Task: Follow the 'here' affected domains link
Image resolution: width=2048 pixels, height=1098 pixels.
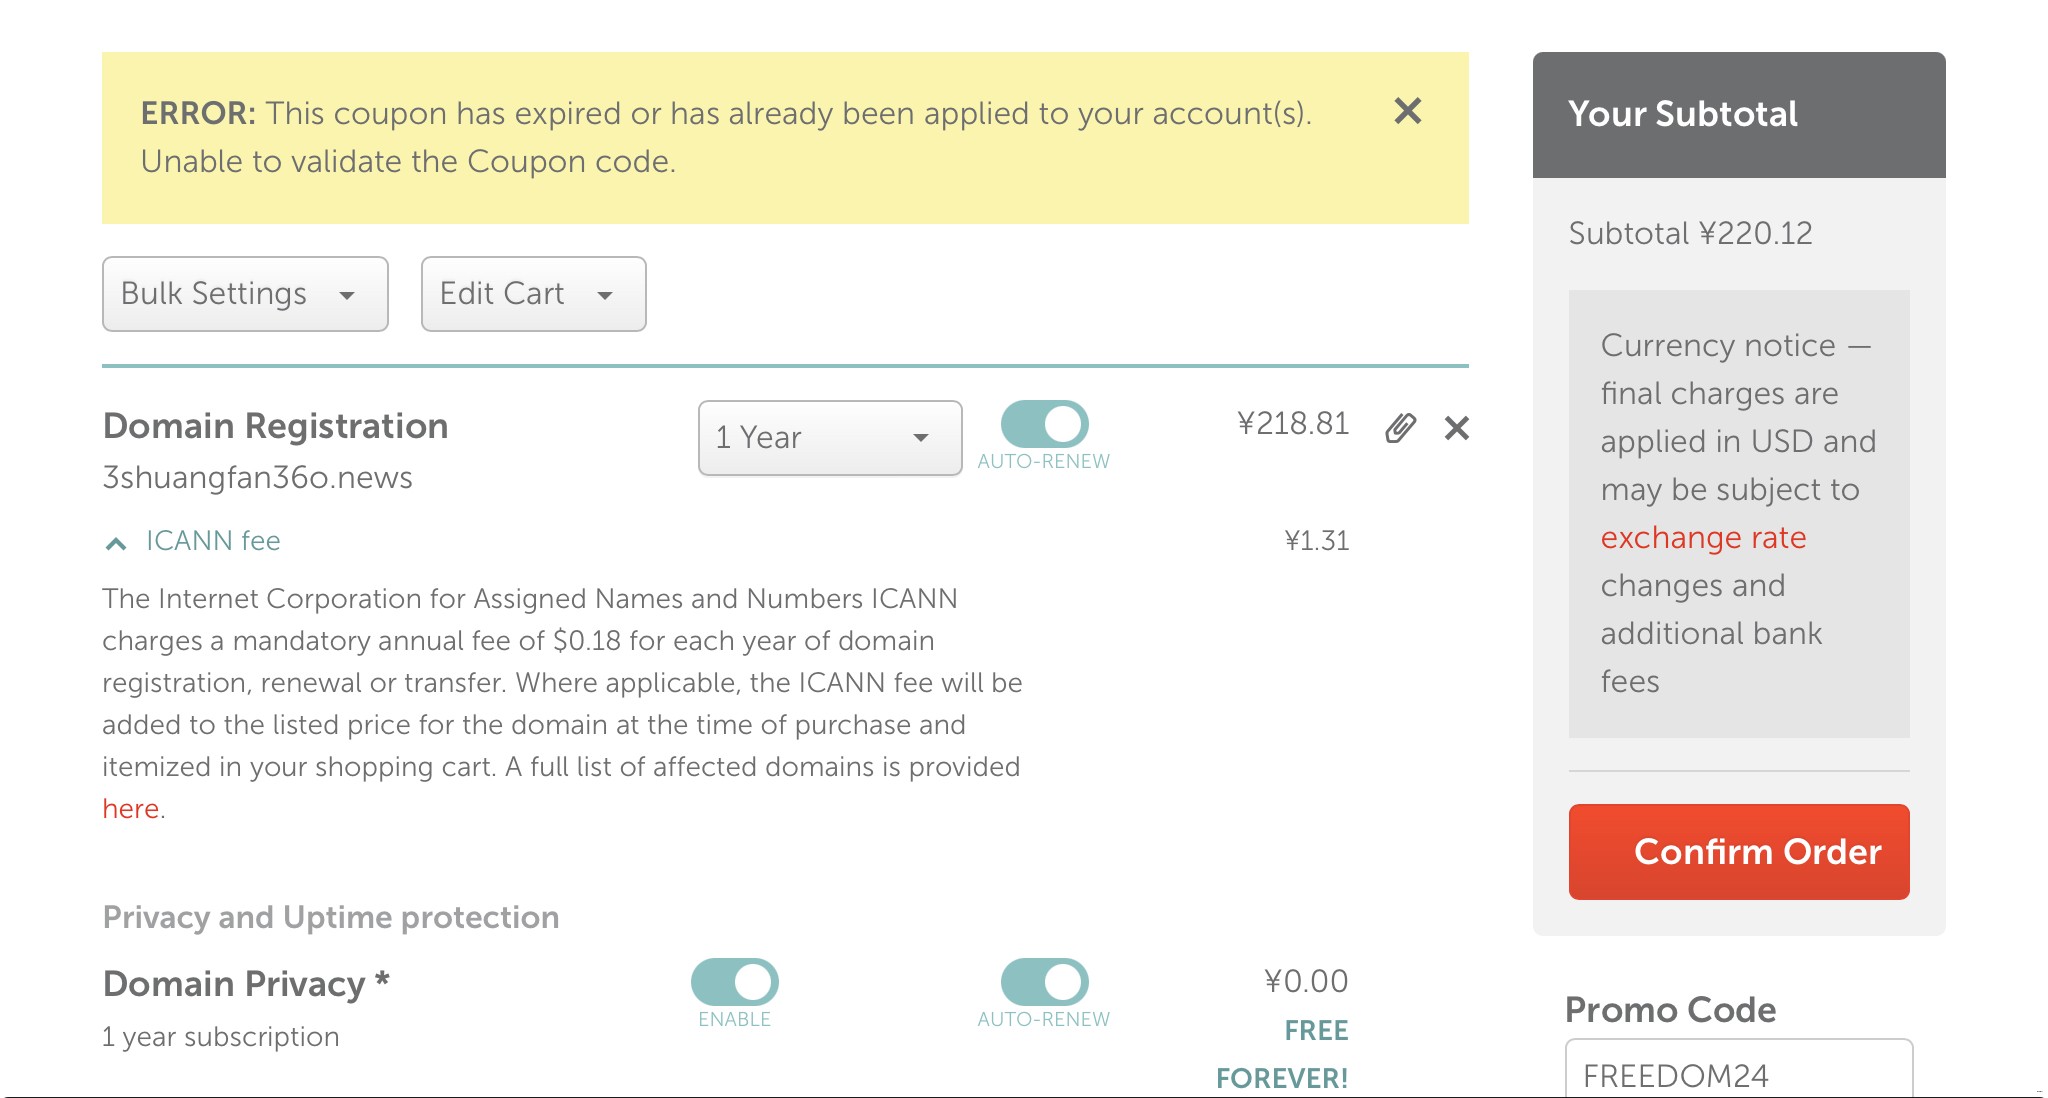Action: 131,809
